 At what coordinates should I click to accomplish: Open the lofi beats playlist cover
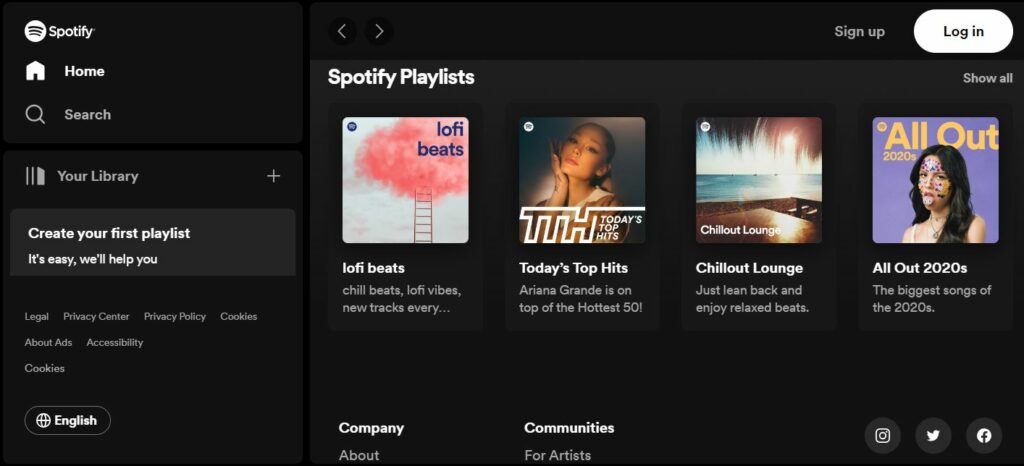pos(405,180)
